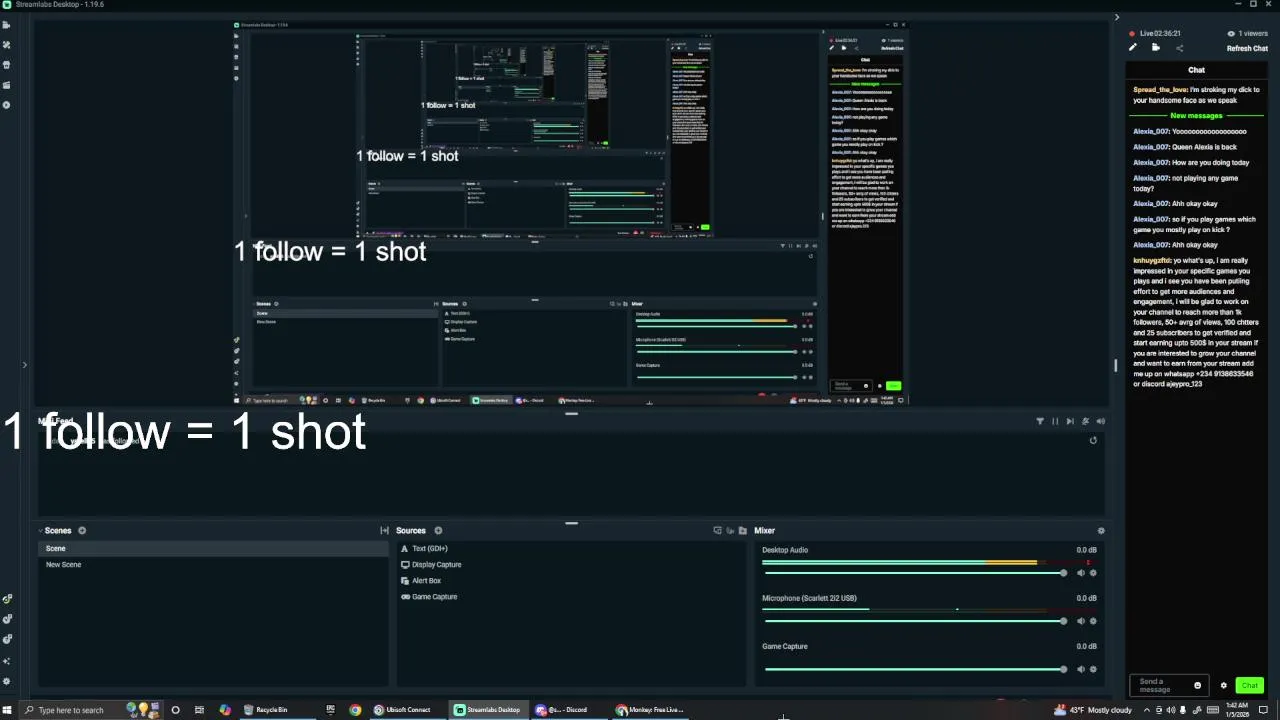
Task: Share the stream with the share icon
Action: (x=1179, y=48)
